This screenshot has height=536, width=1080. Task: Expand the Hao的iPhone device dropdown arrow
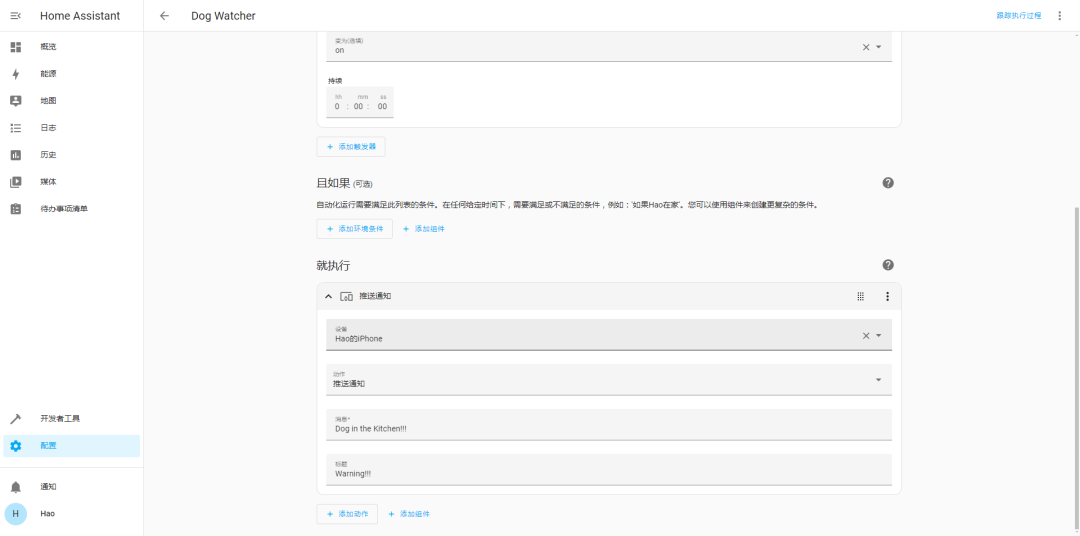[879, 336]
